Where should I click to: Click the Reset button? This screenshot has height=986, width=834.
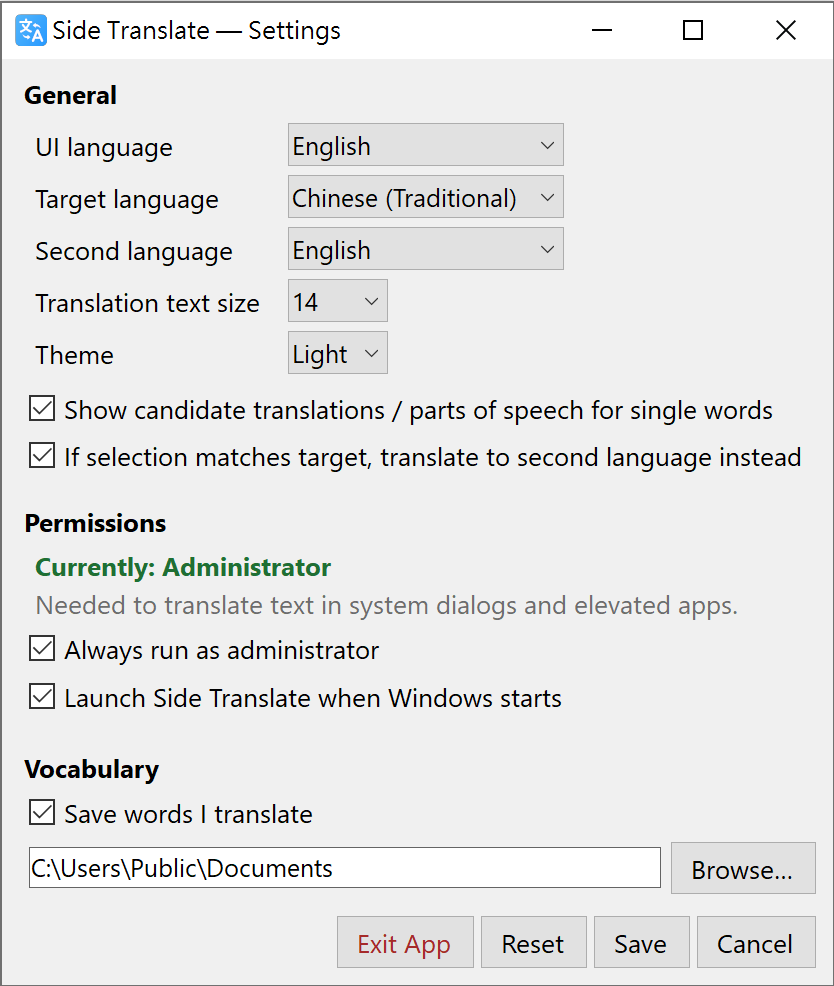[x=533, y=942]
